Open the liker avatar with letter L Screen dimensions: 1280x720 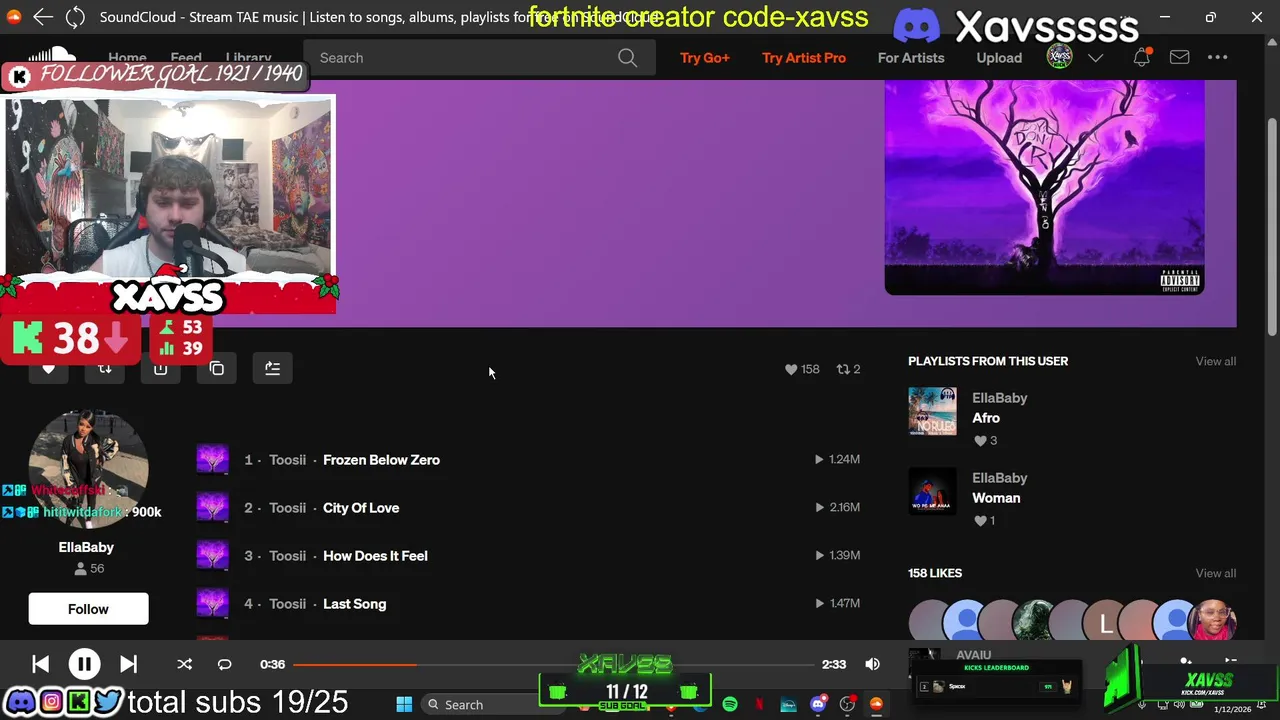click(1105, 623)
